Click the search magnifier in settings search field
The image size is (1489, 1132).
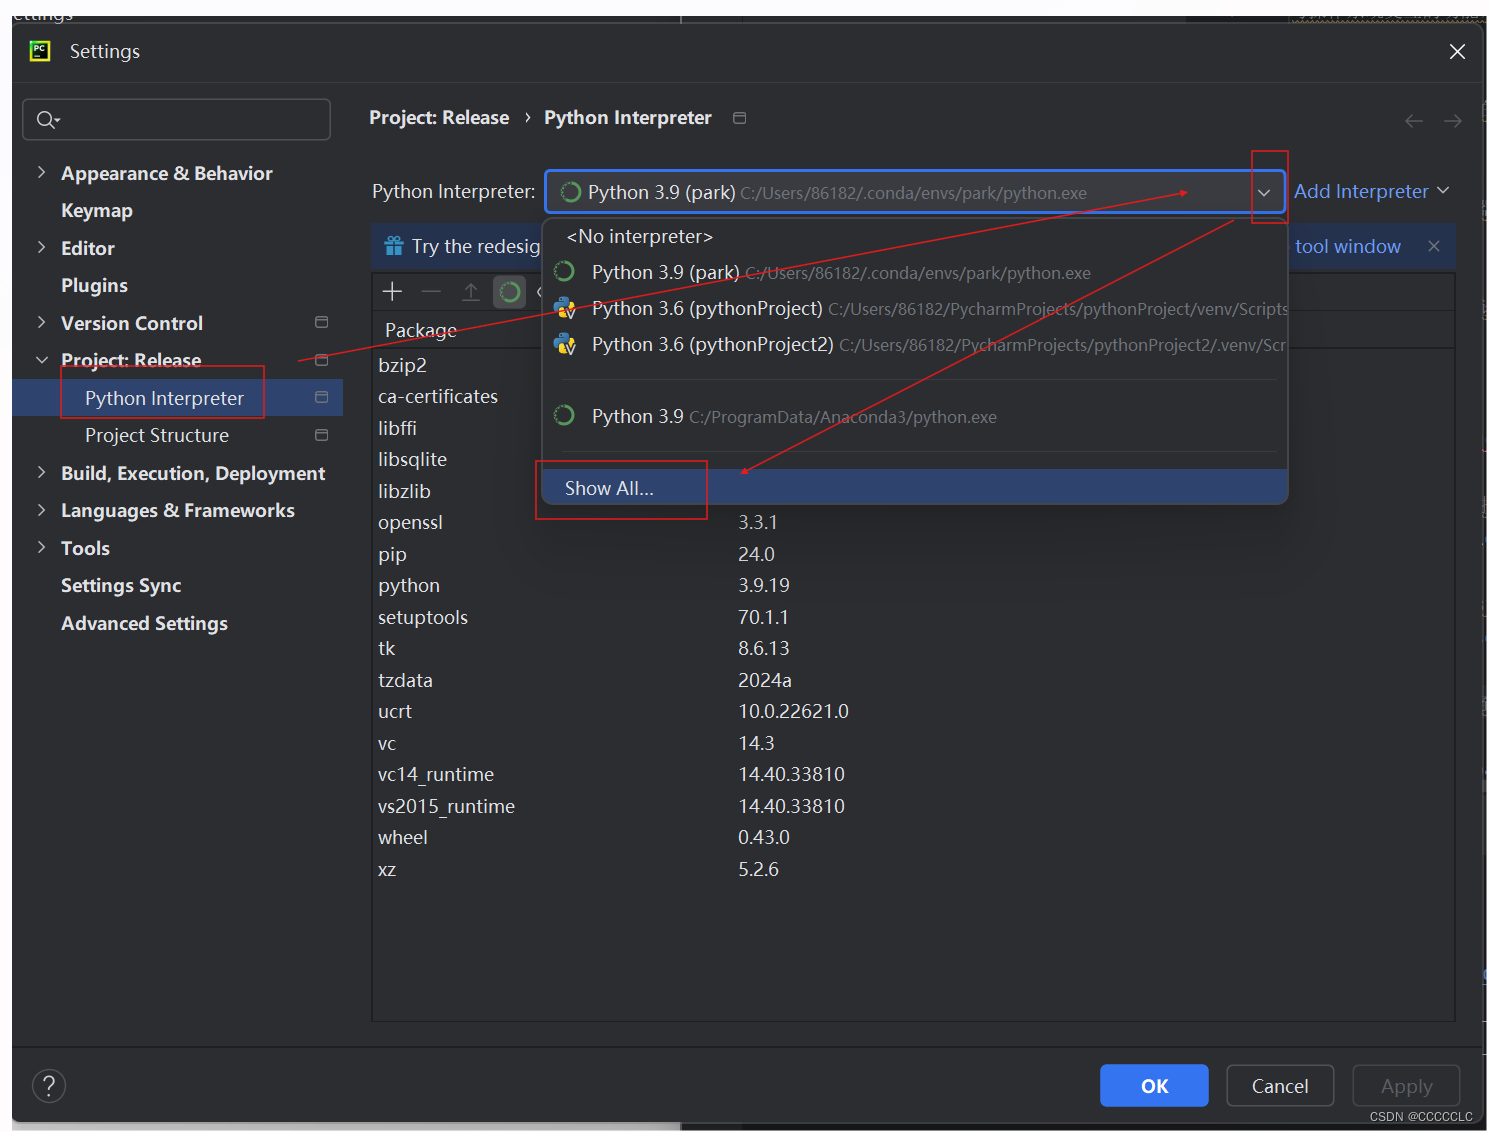[47, 119]
